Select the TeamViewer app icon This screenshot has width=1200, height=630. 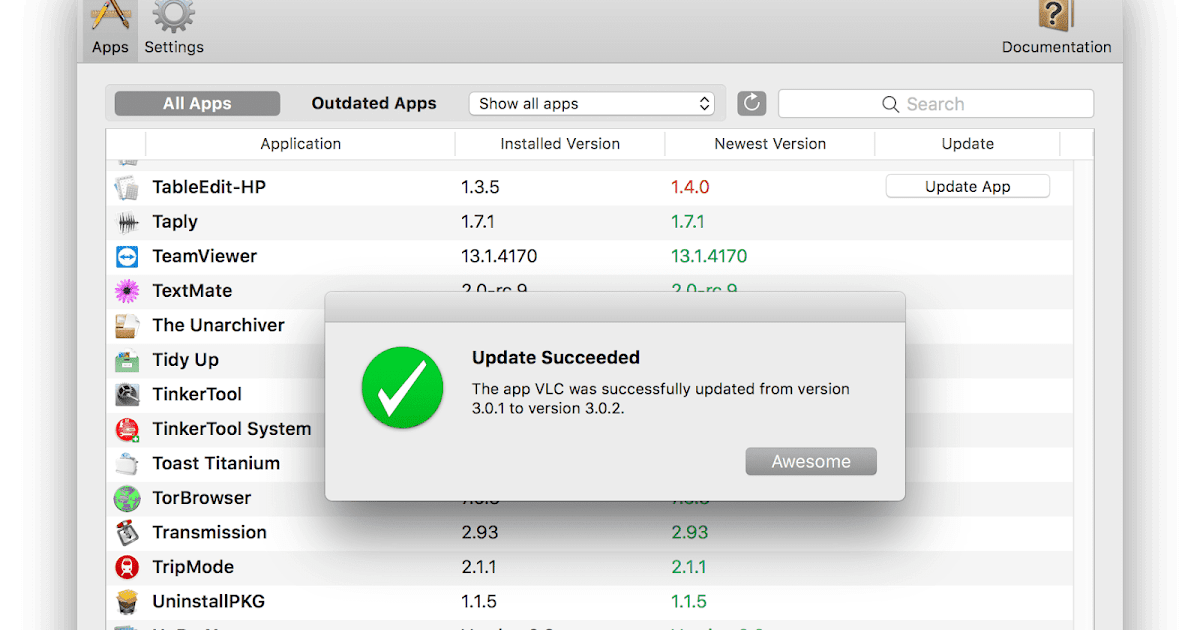(x=127, y=257)
